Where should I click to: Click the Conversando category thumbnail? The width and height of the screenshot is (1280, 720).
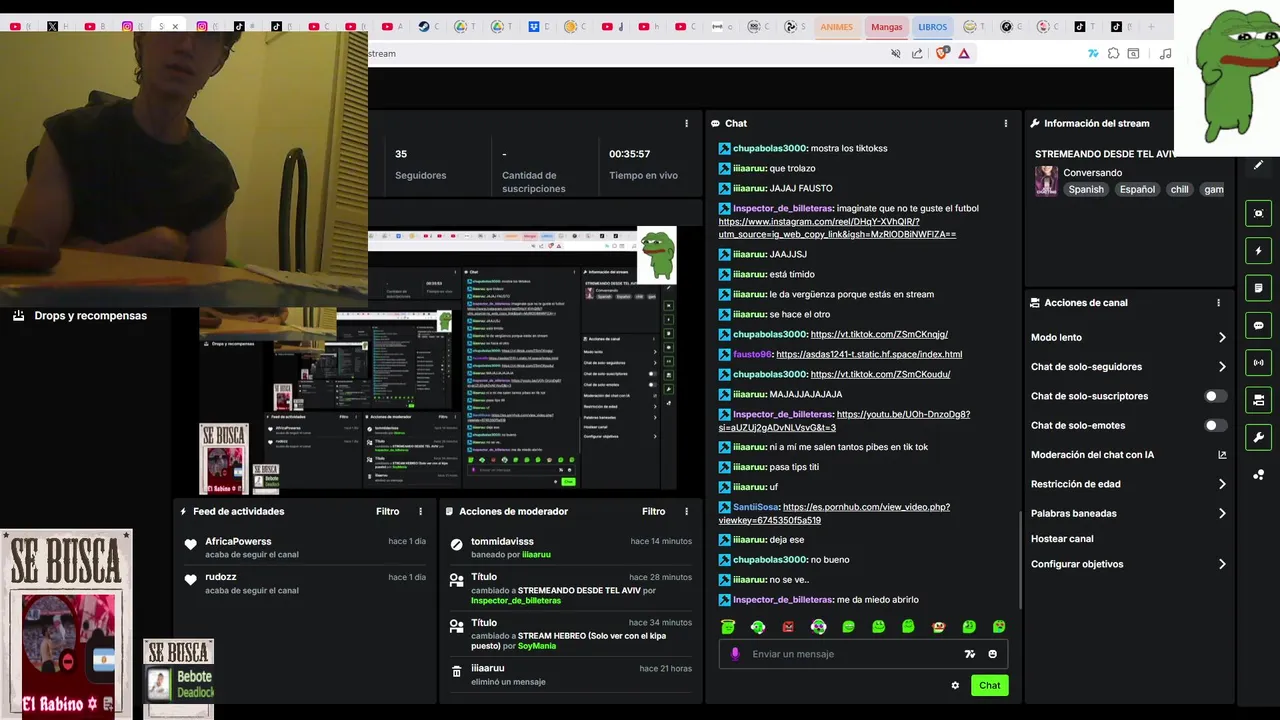(x=1046, y=181)
